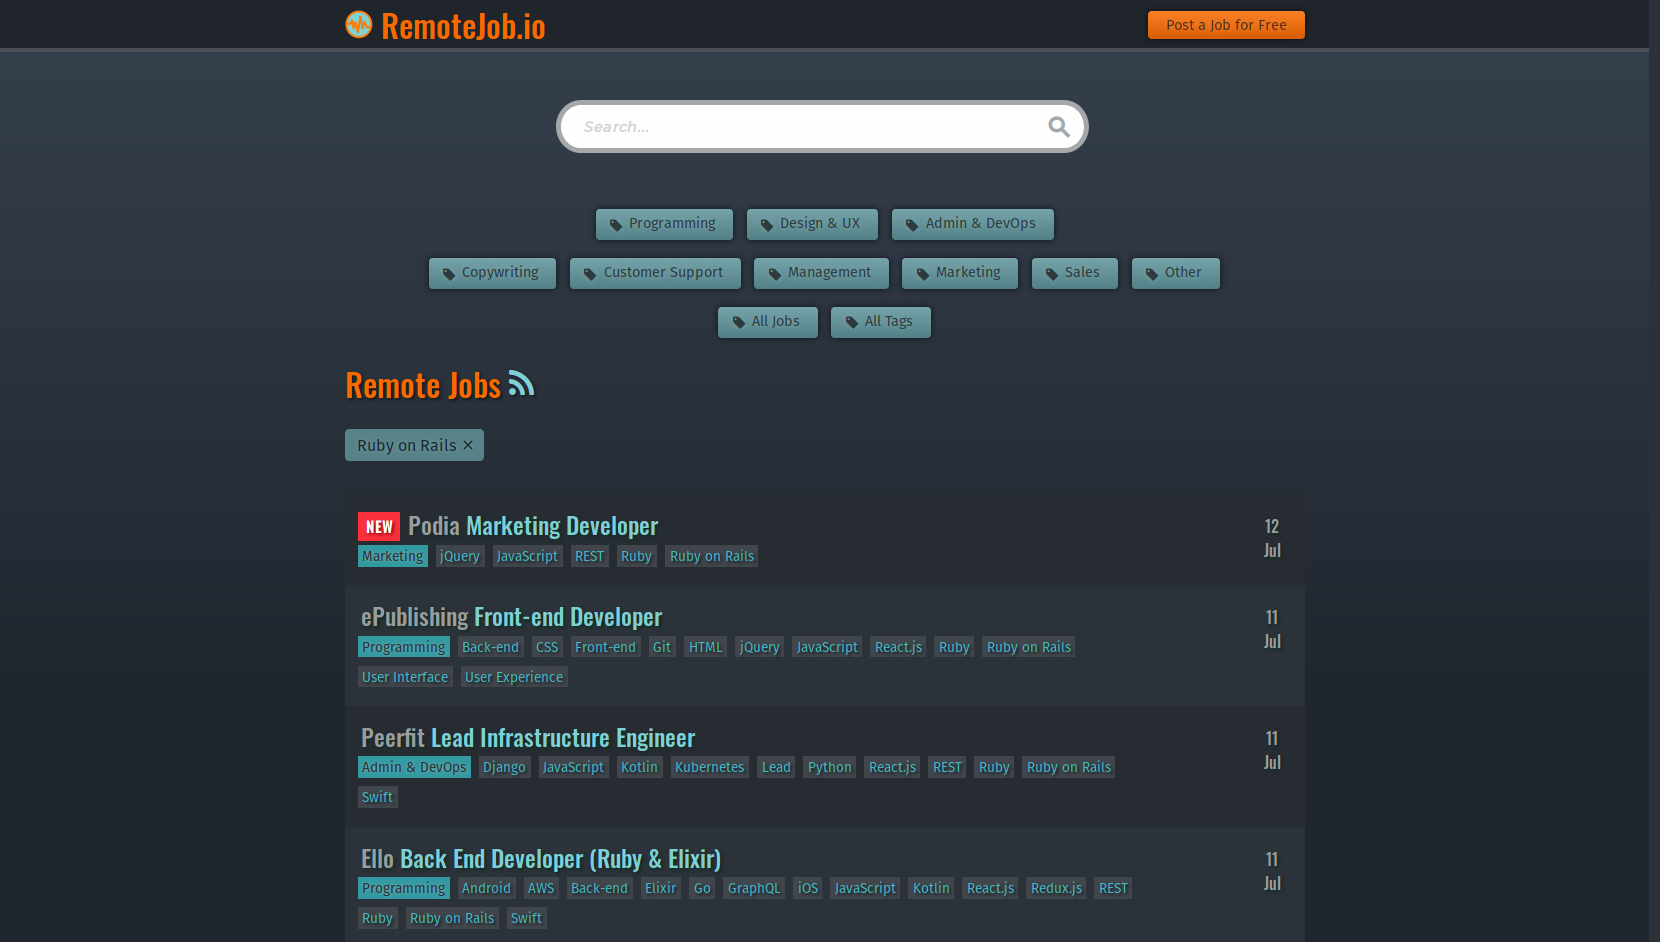Select the Design & UX category
This screenshot has height=942, width=1660.
coord(812,224)
